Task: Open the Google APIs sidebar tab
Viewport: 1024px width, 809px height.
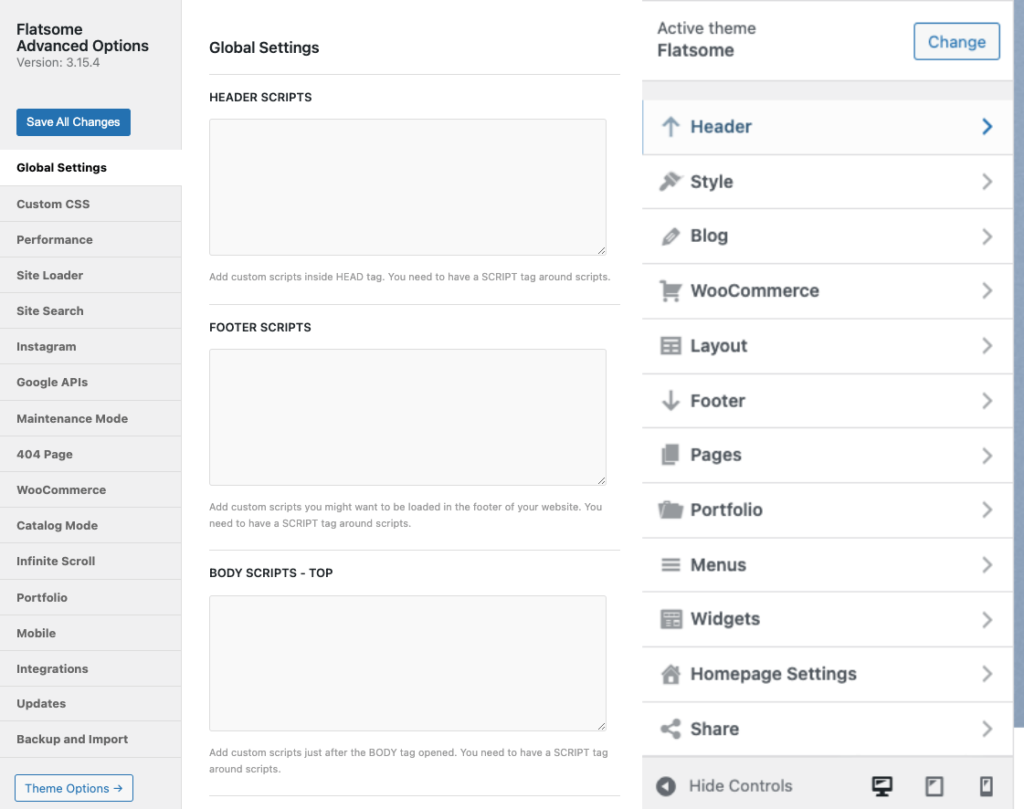Action: 91,382
